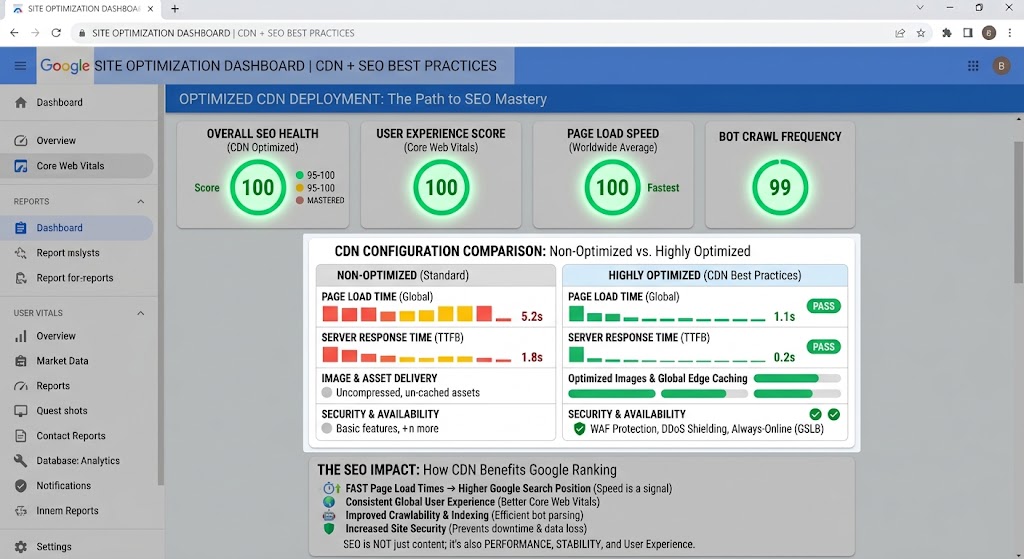
Task: Open the account avatar B in header
Action: (x=1001, y=66)
